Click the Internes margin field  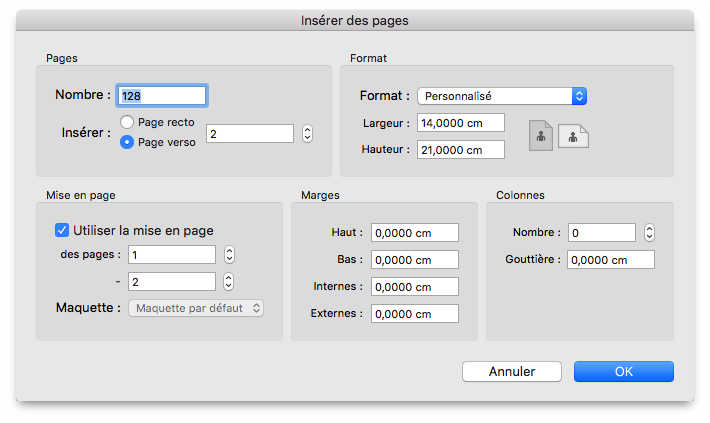tap(415, 286)
